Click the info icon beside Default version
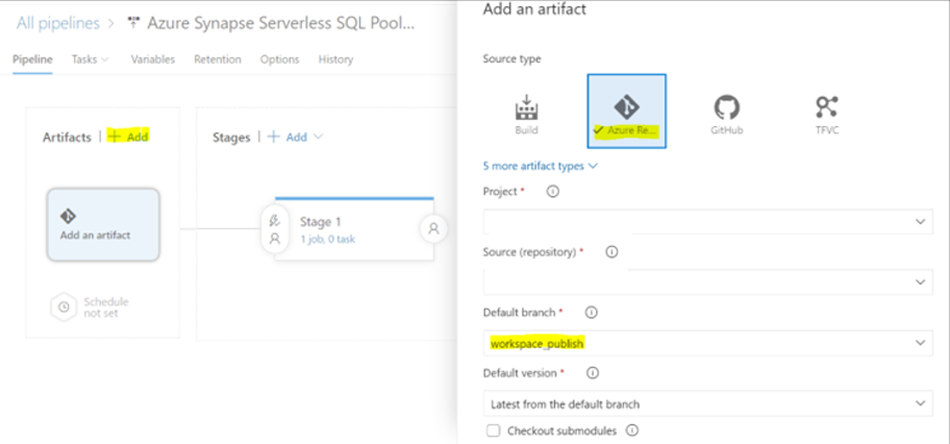The width and height of the screenshot is (950, 444). 593,373
